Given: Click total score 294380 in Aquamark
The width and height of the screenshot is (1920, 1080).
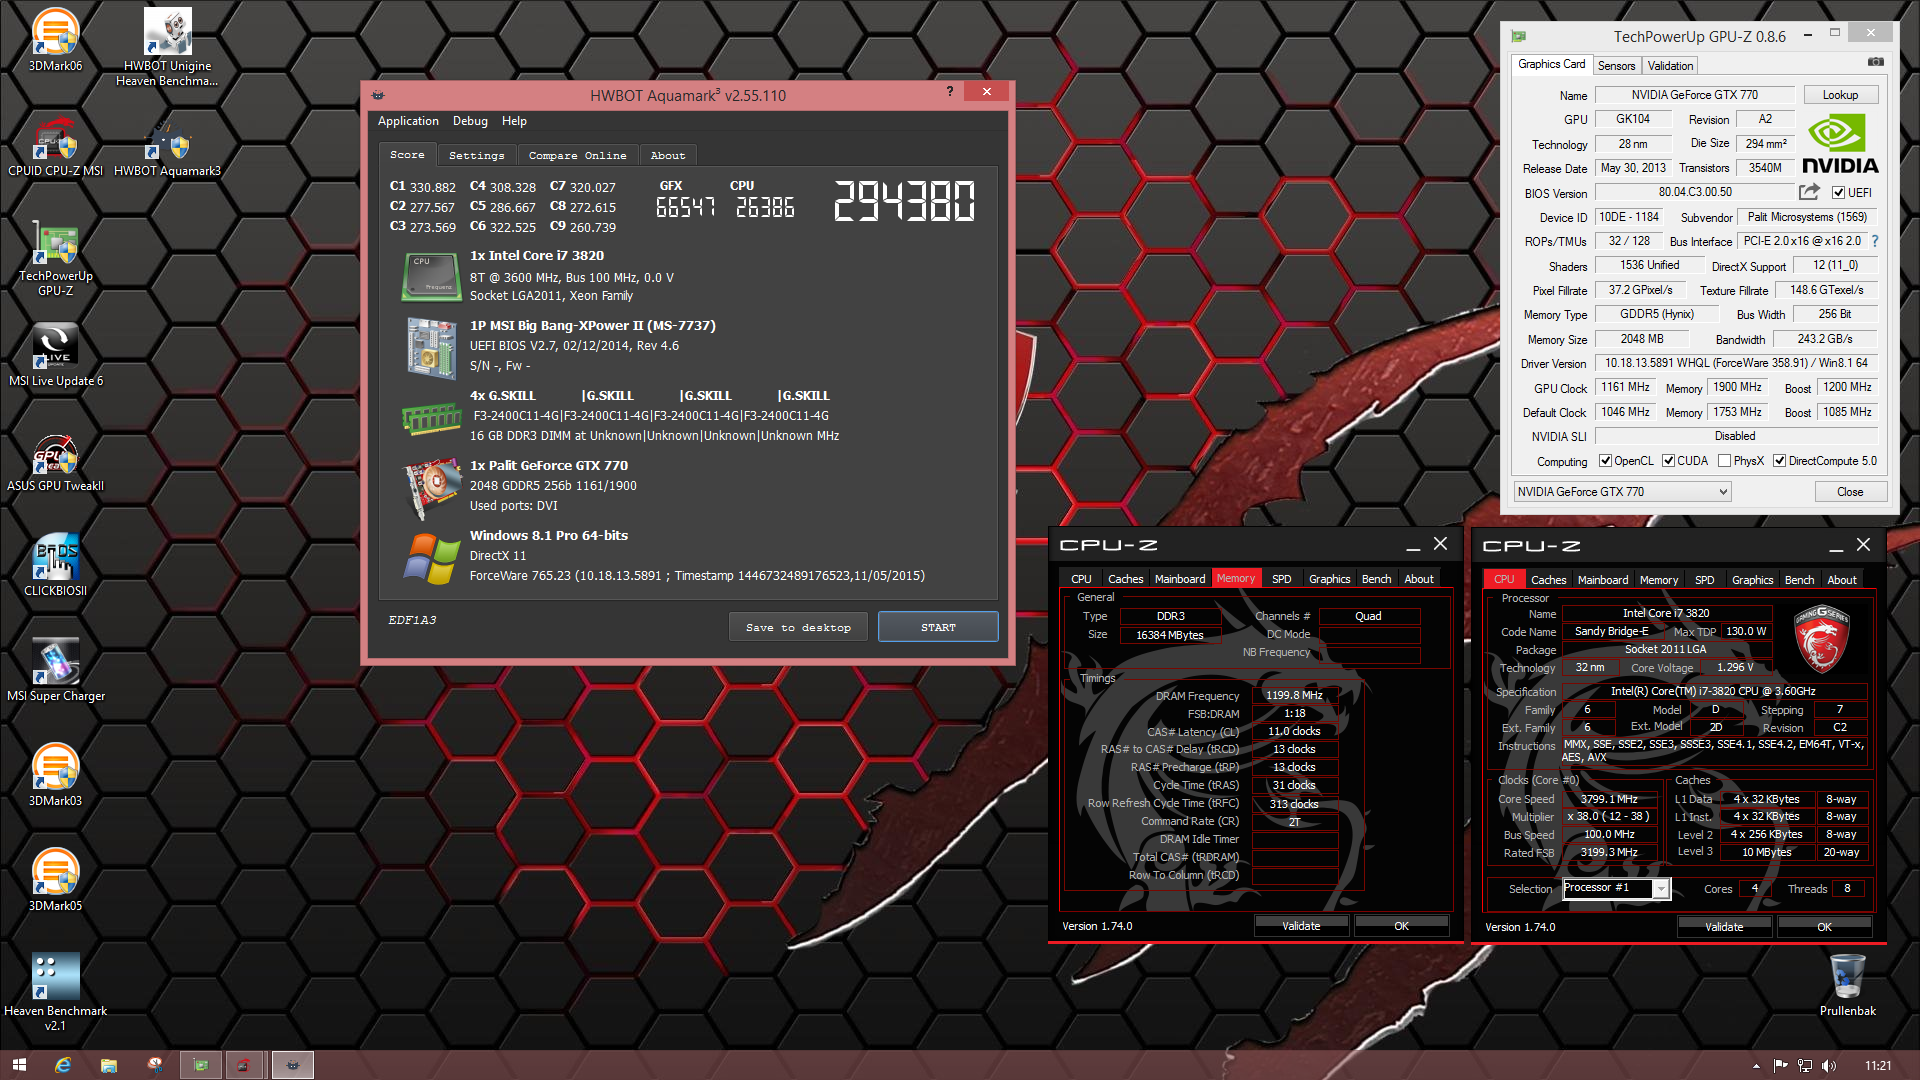Looking at the screenshot, I should tap(904, 201).
